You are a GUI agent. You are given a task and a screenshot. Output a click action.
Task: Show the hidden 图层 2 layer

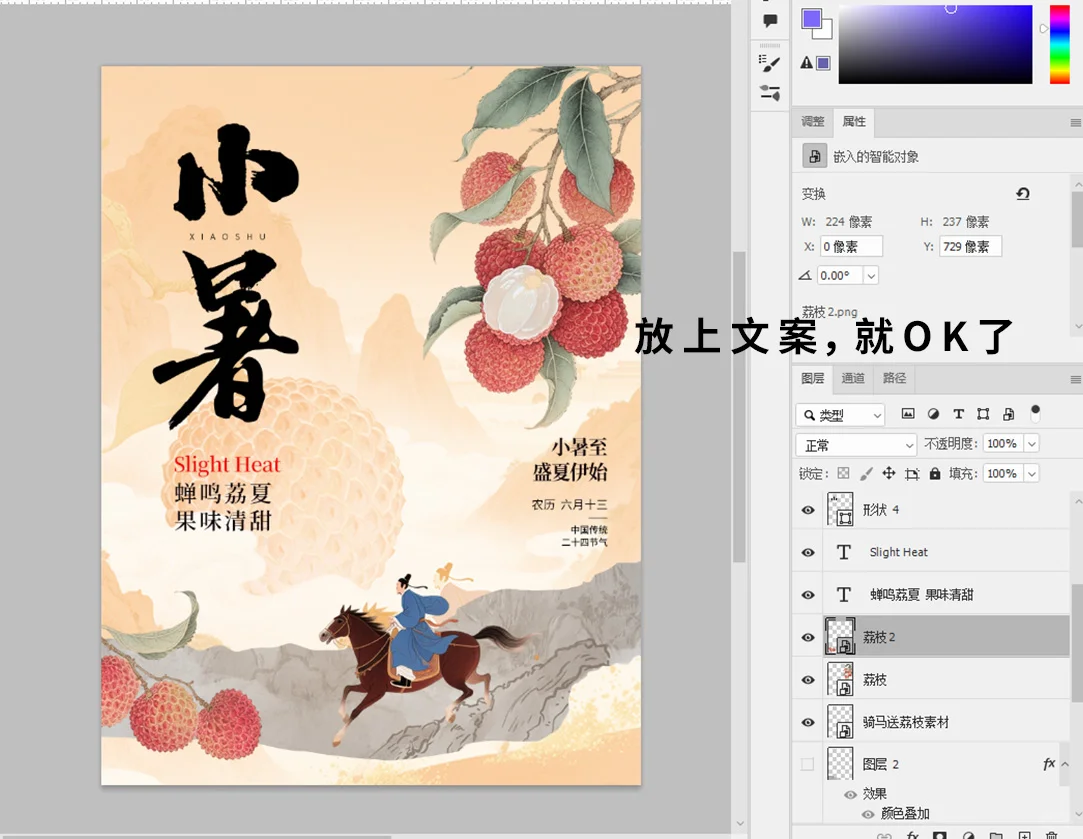tap(807, 764)
